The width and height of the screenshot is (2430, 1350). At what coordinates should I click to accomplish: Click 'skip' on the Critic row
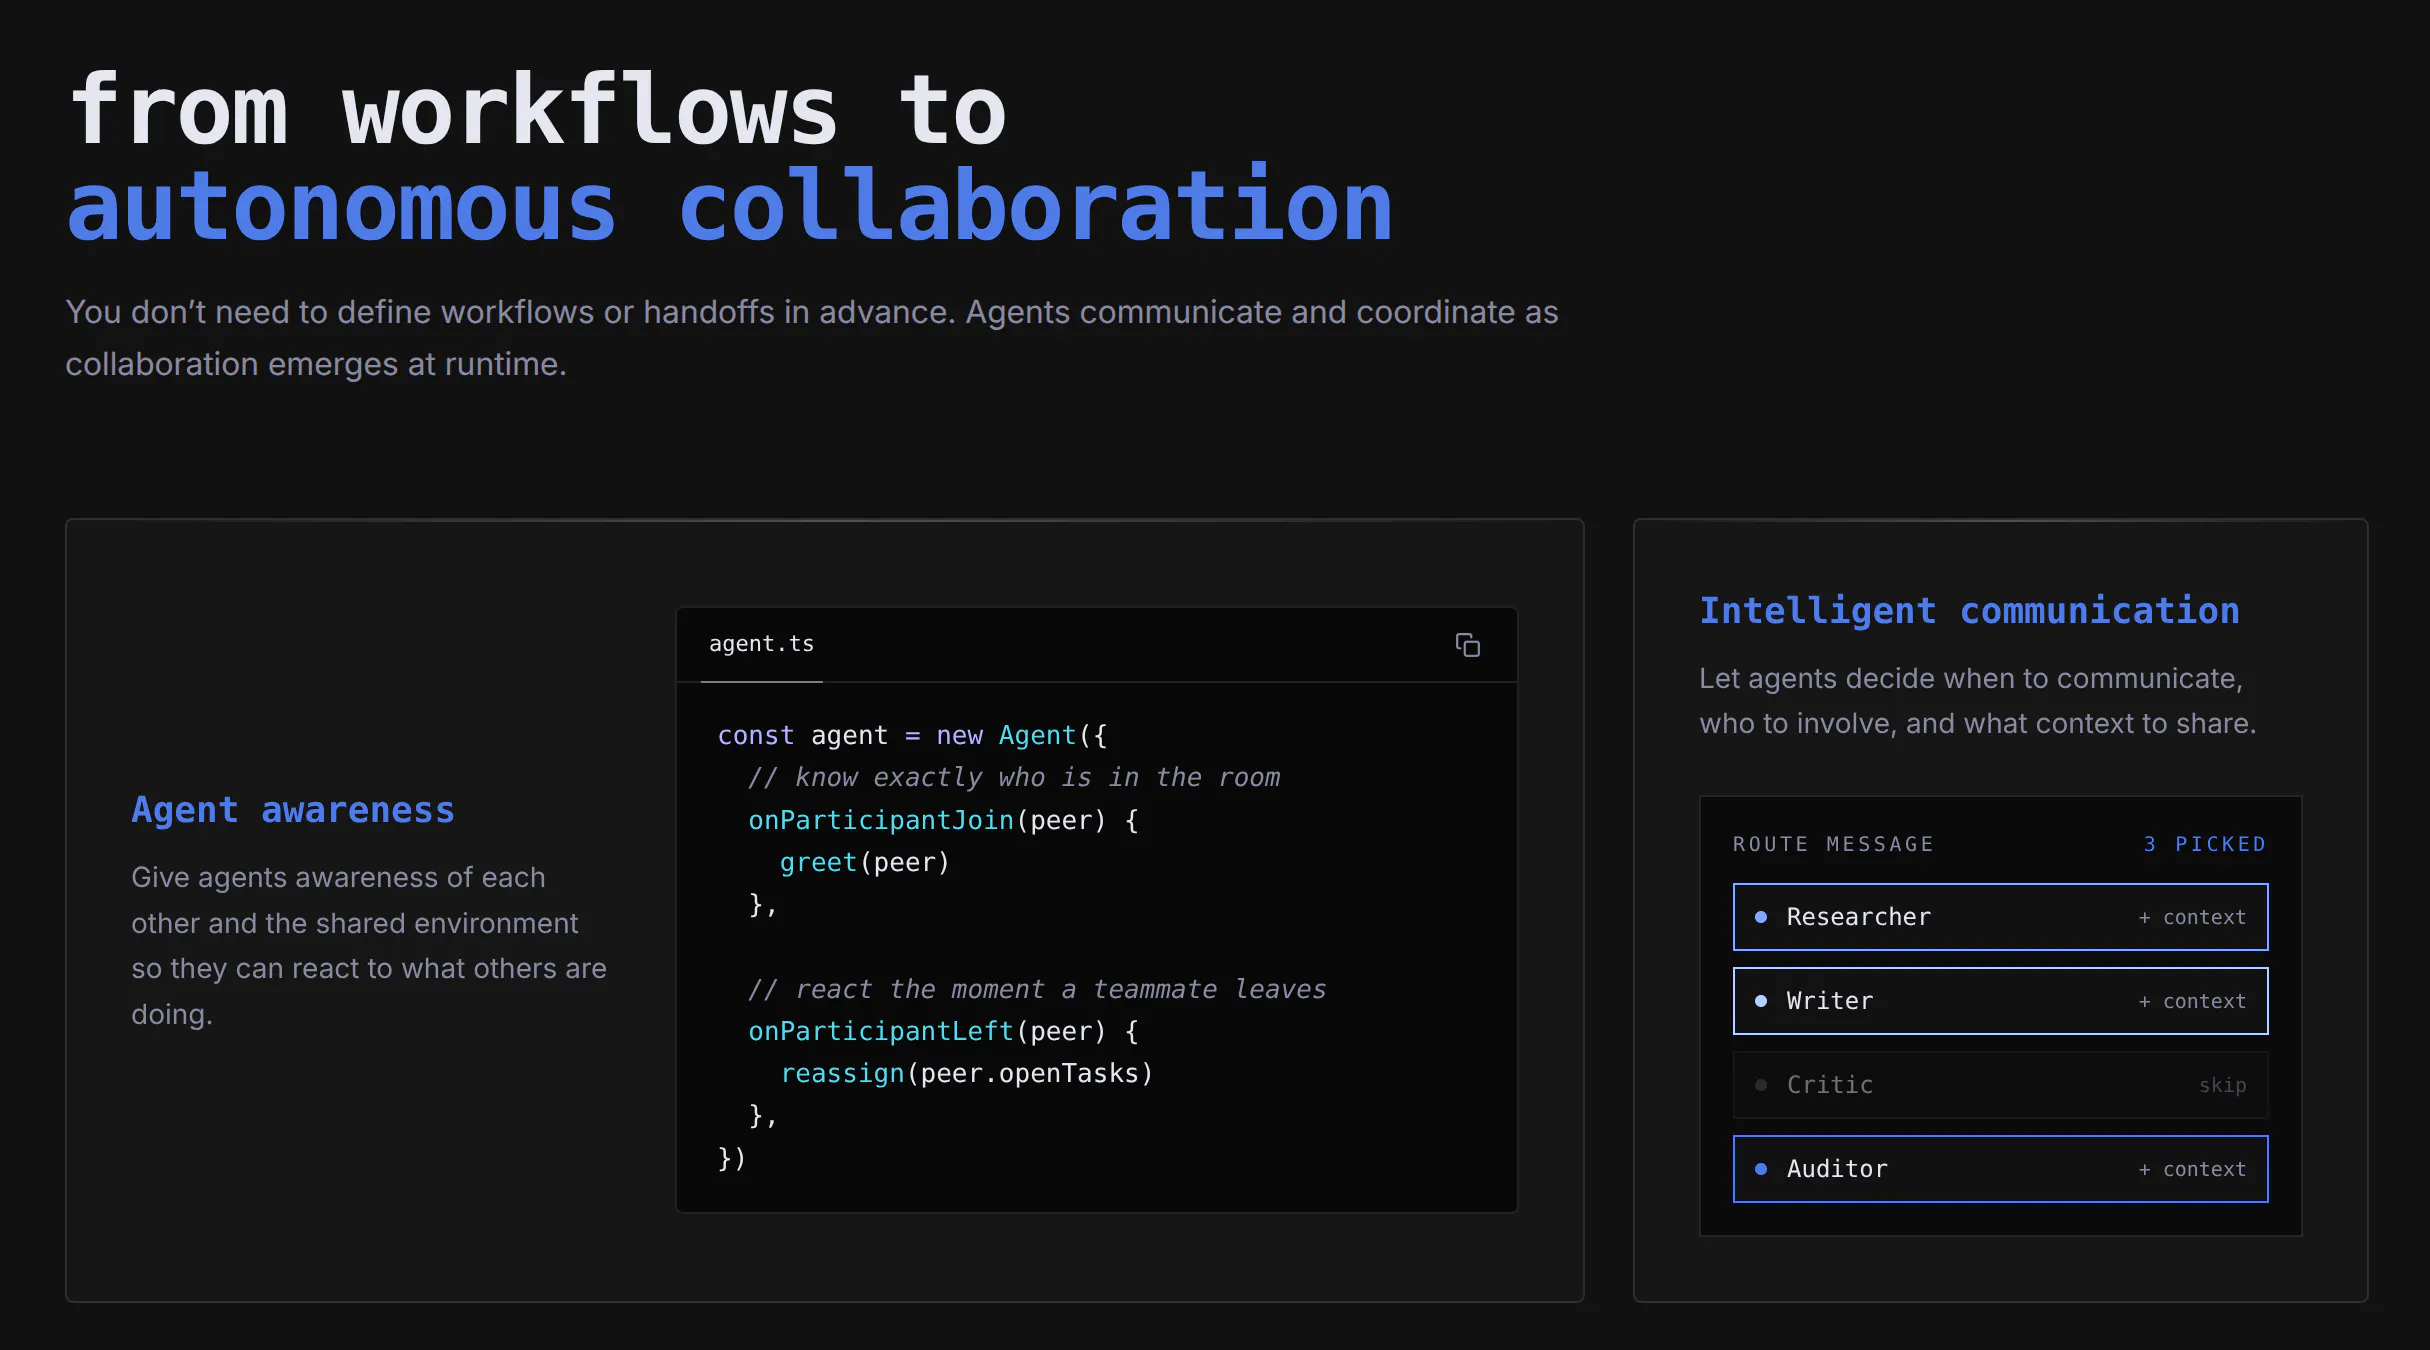pyautogui.click(x=2222, y=1085)
